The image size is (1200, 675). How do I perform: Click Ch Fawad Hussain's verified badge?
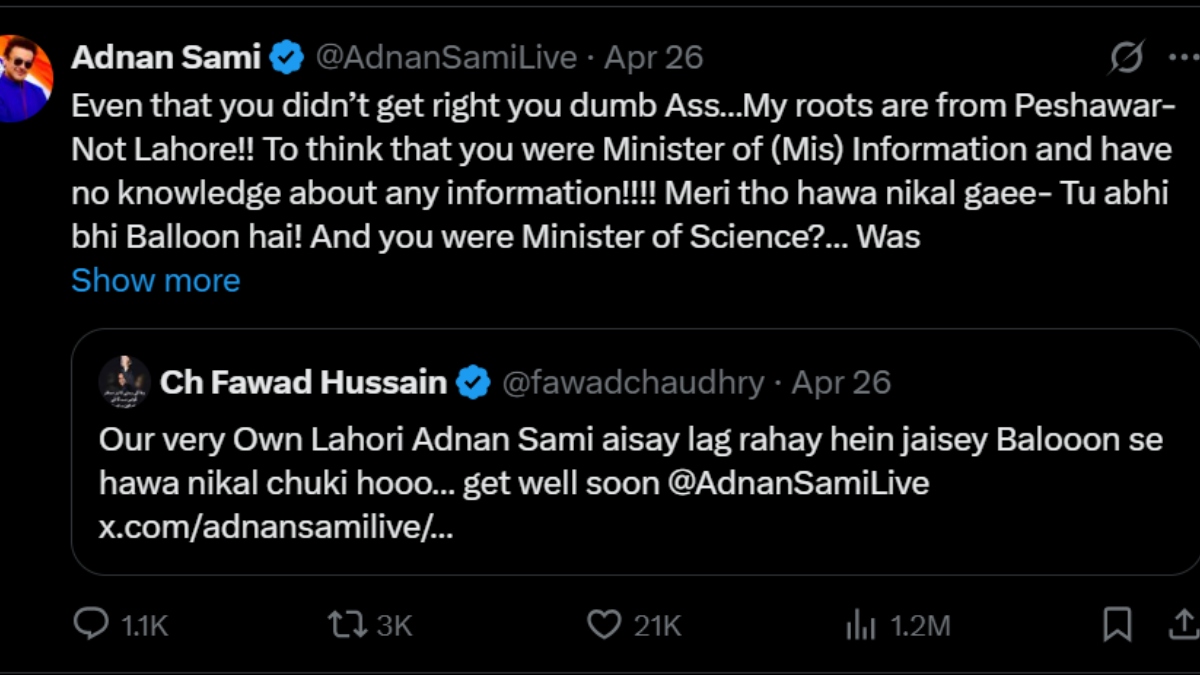[x=474, y=382]
